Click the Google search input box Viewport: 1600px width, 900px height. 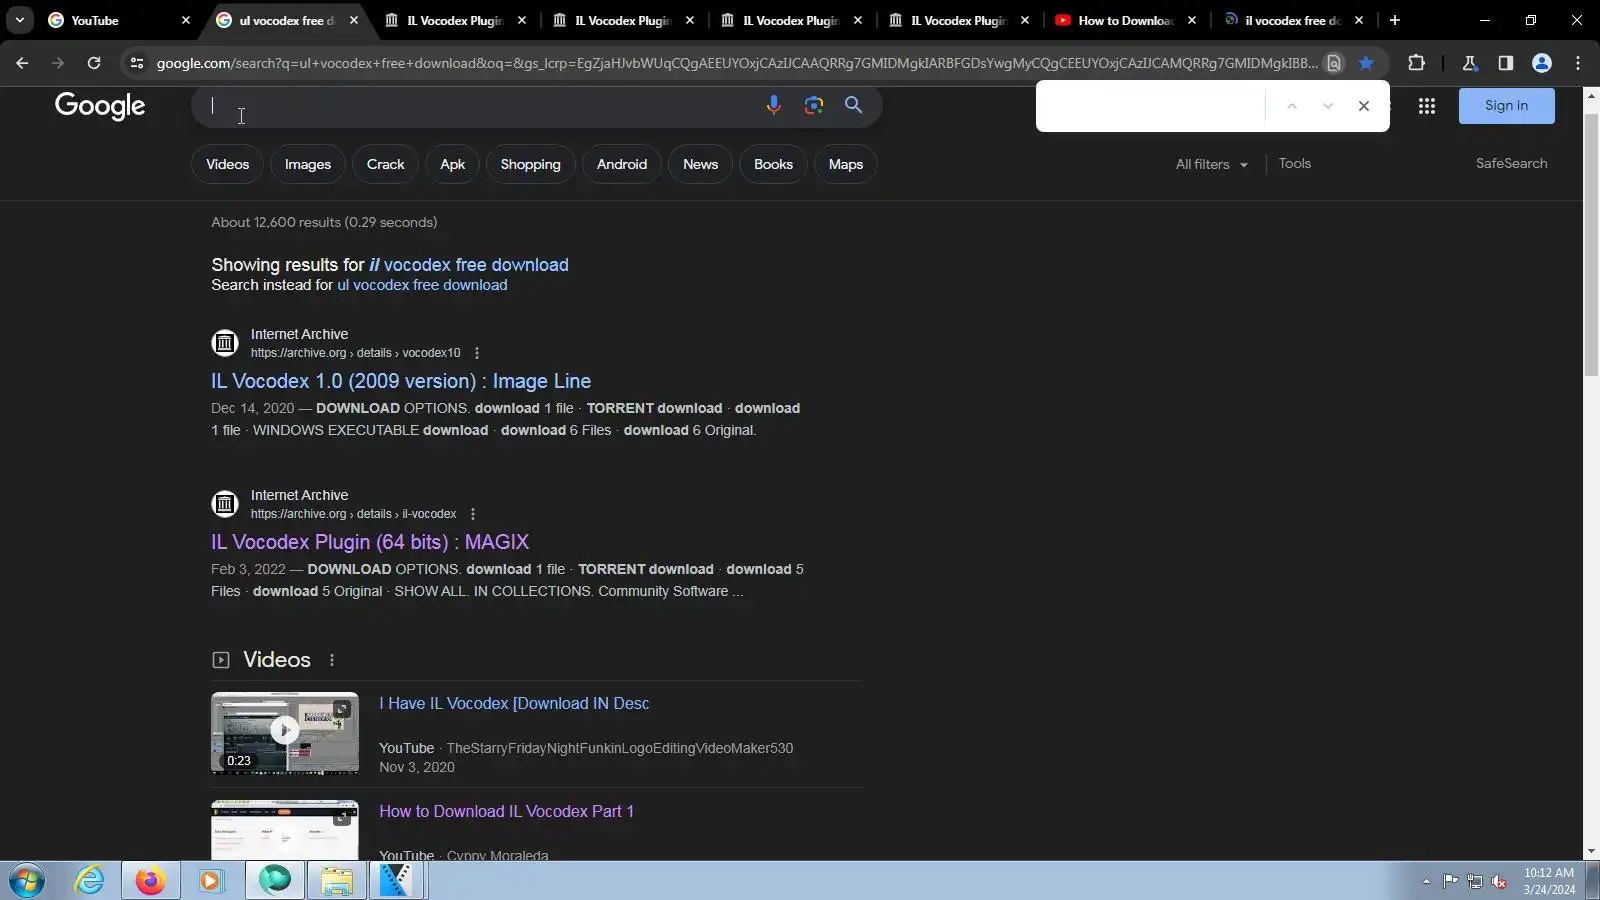pyautogui.click(x=480, y=105)
